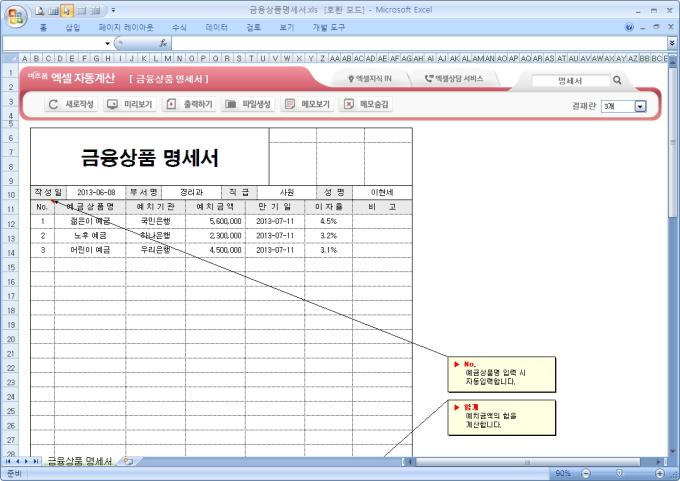Click the 금융상품 명세서 title cell

pyautogui.click(x=150, y=157)
